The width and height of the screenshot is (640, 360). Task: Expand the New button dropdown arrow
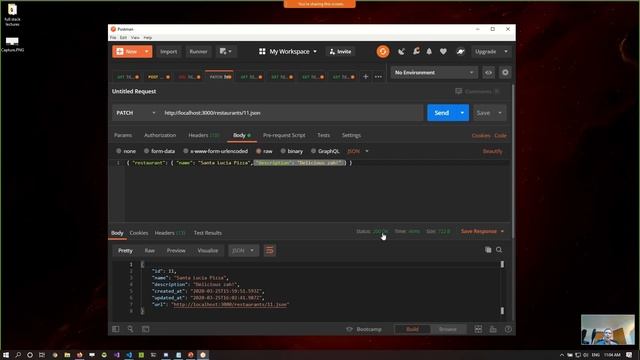(x=147, y=51)
